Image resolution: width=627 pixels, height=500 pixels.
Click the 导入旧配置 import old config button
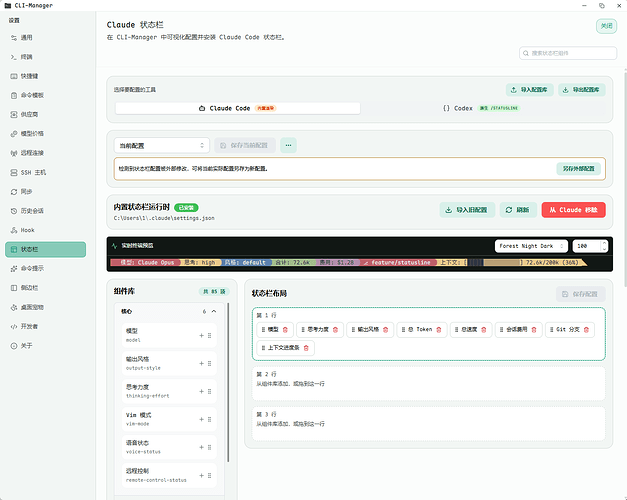[467, 210]
